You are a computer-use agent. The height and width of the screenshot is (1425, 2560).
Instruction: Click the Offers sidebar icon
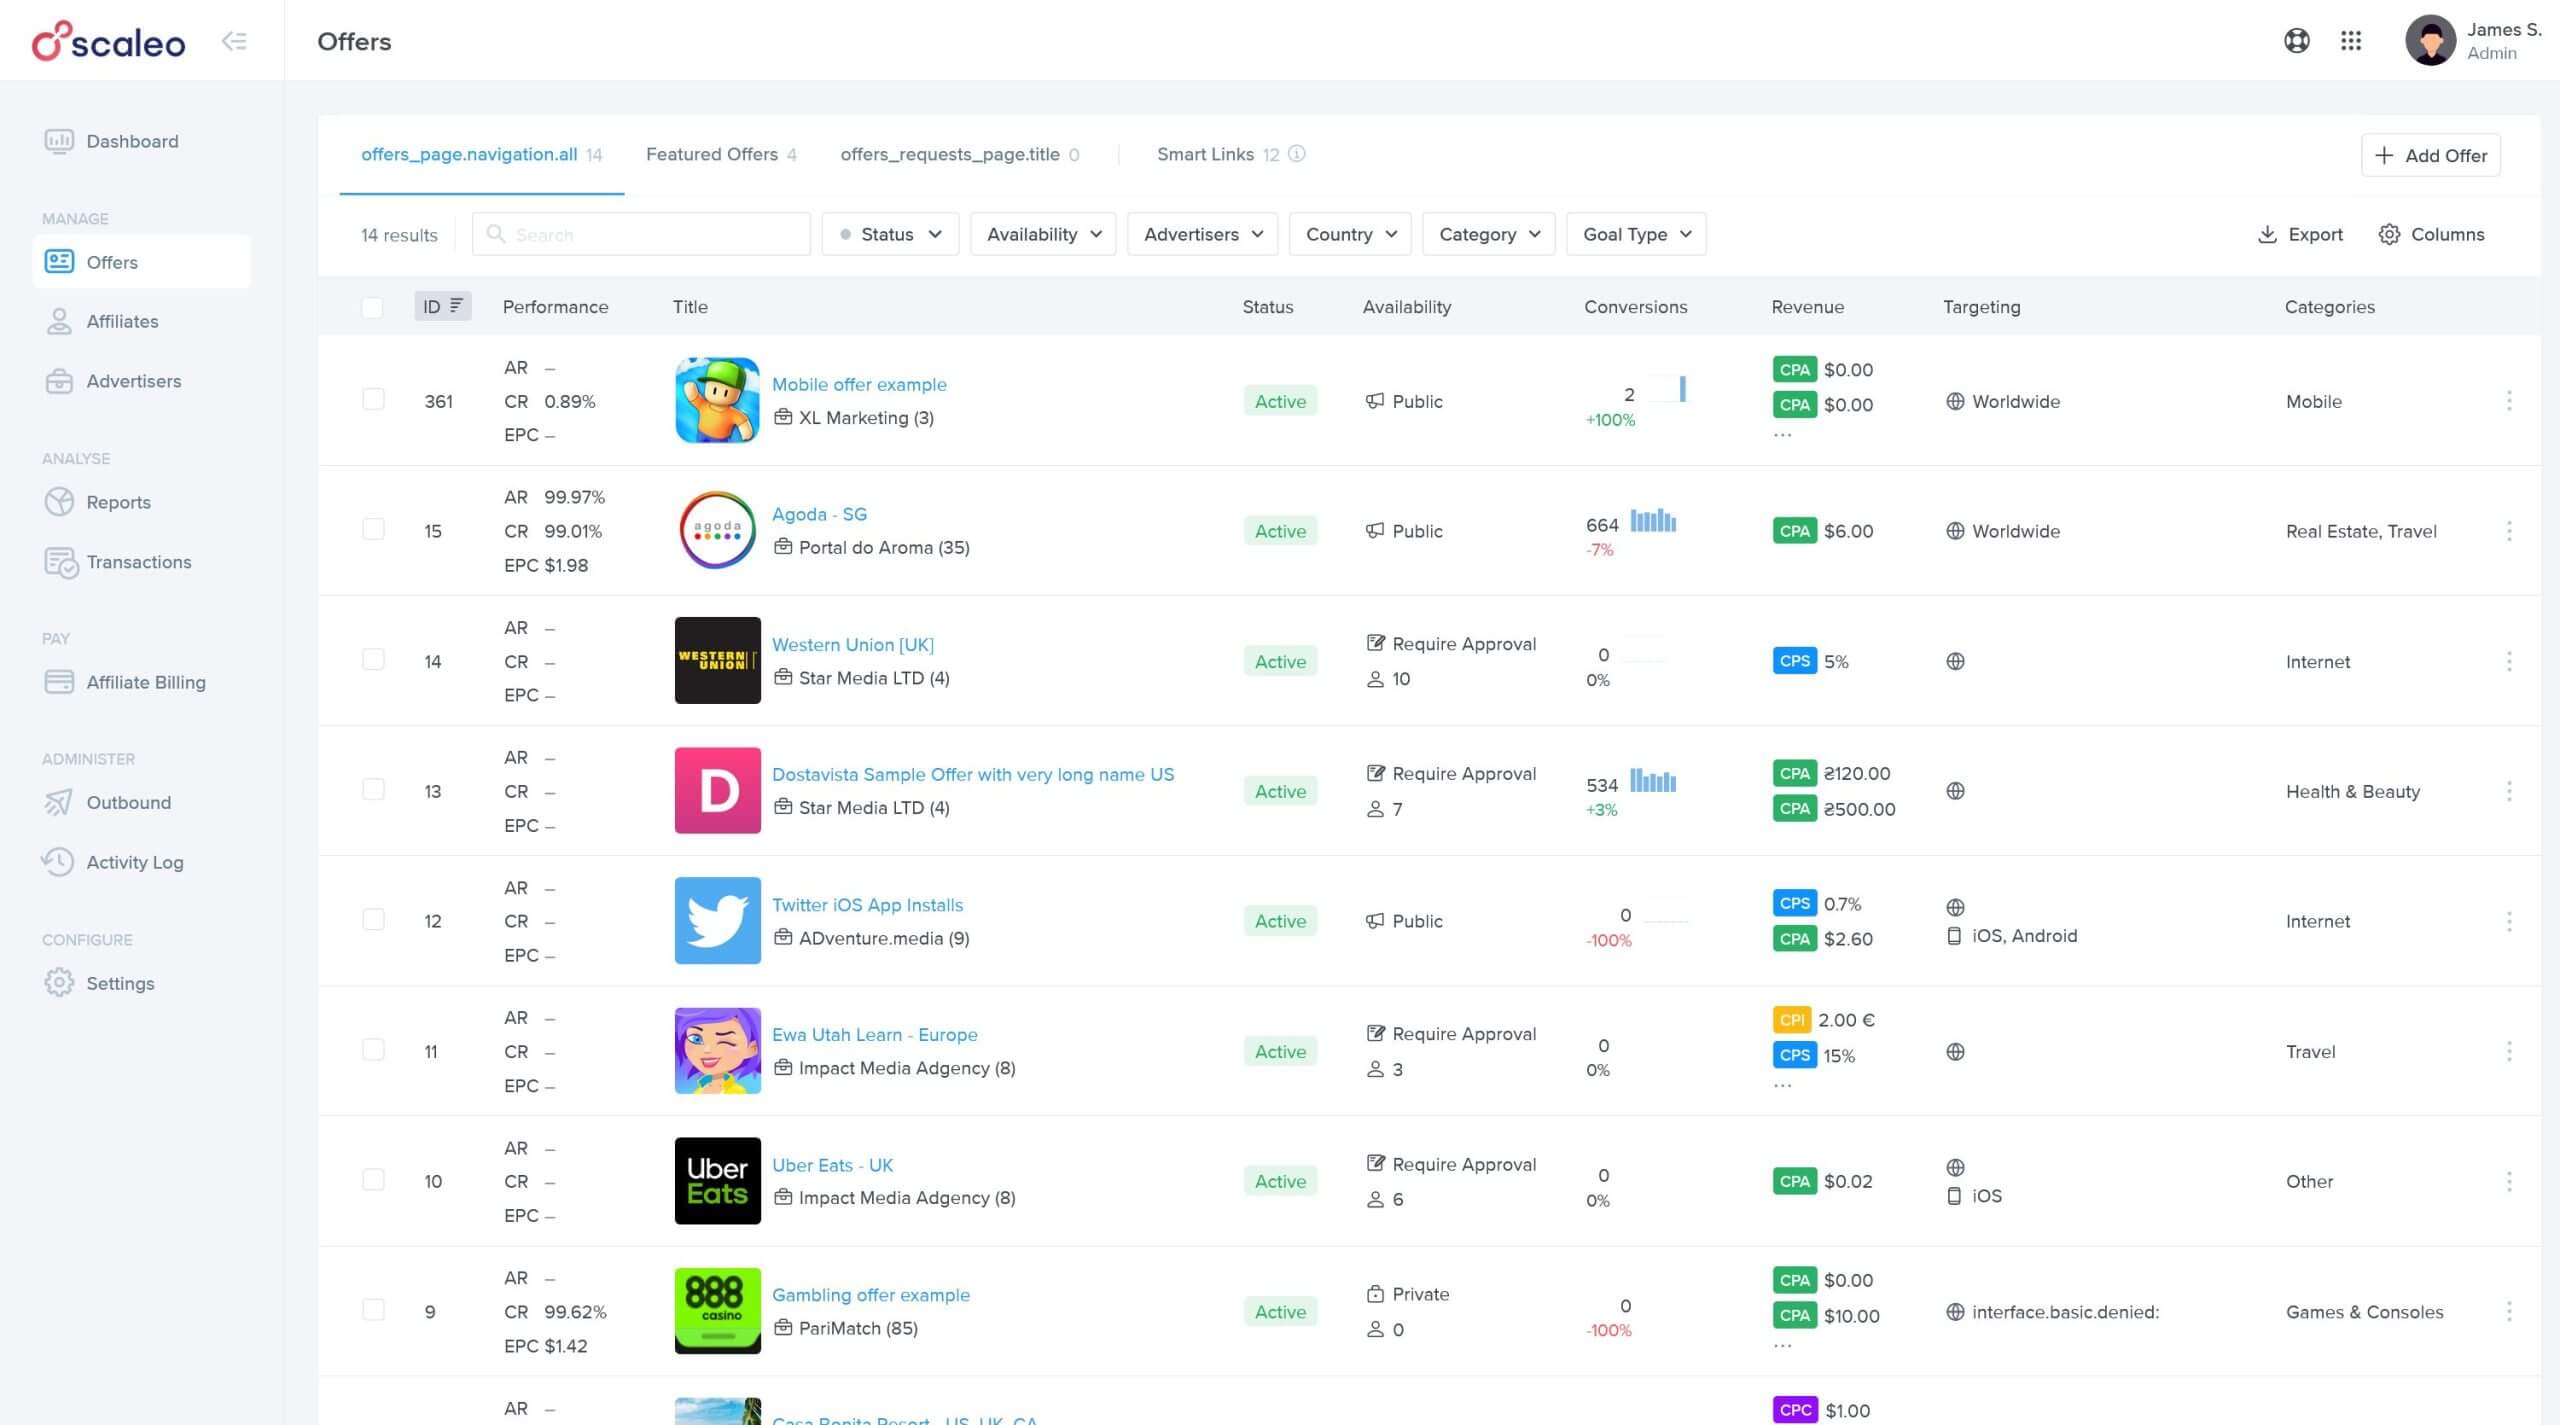pyautogui.click(x=60, y=260)
